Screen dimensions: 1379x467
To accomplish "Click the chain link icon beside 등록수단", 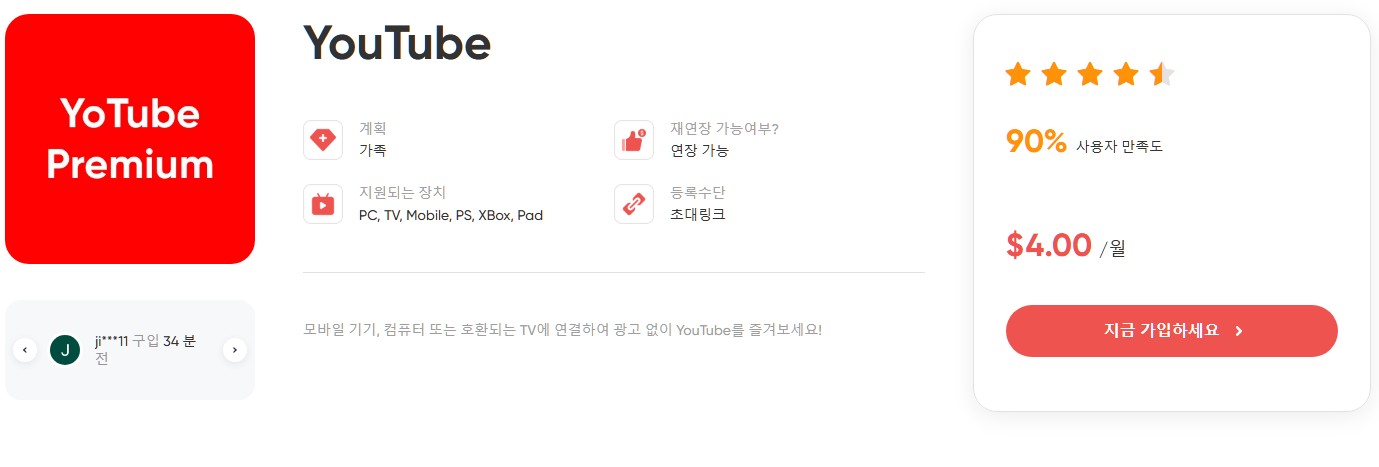I will 634,204.
